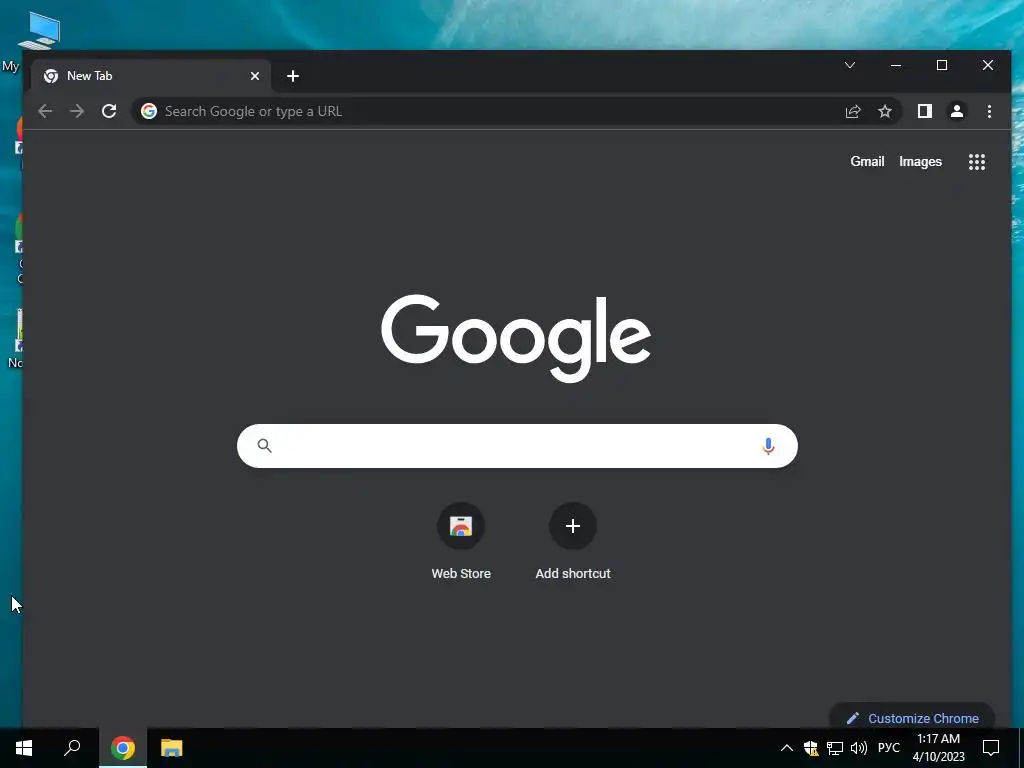The image size is (1024, 768).
Task: Select the New Tab tab
Action: pos(150,76)
